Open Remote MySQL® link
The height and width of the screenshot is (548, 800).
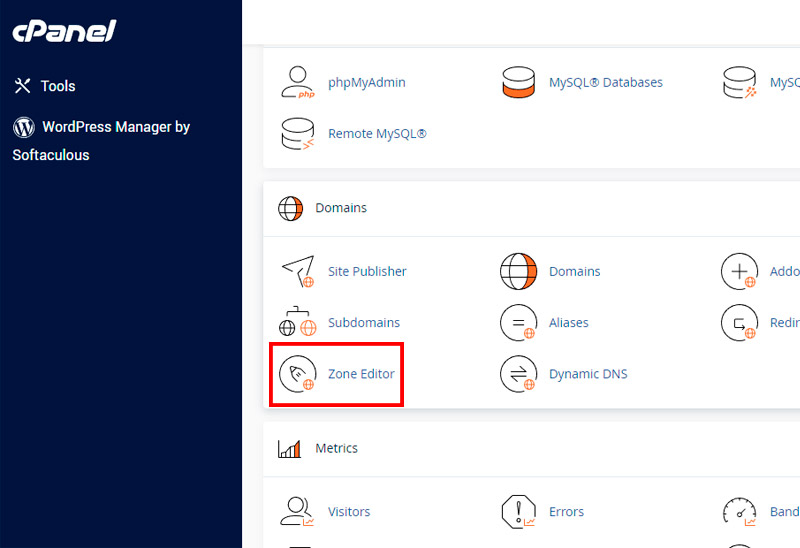tap(377, 134)
